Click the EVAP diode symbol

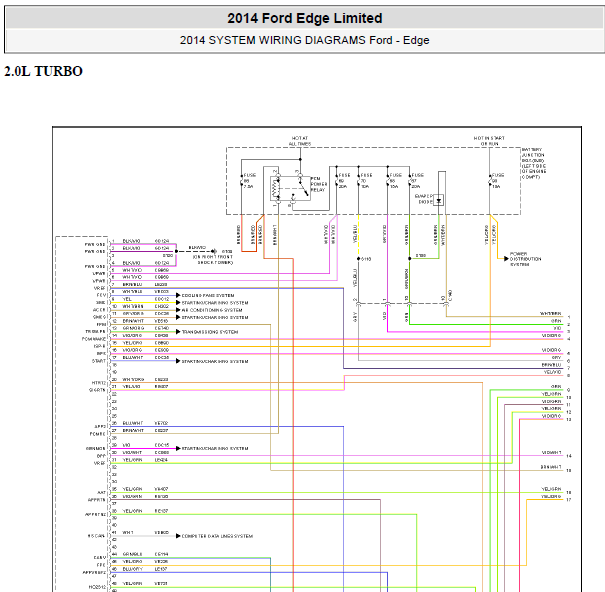point(438,200)
